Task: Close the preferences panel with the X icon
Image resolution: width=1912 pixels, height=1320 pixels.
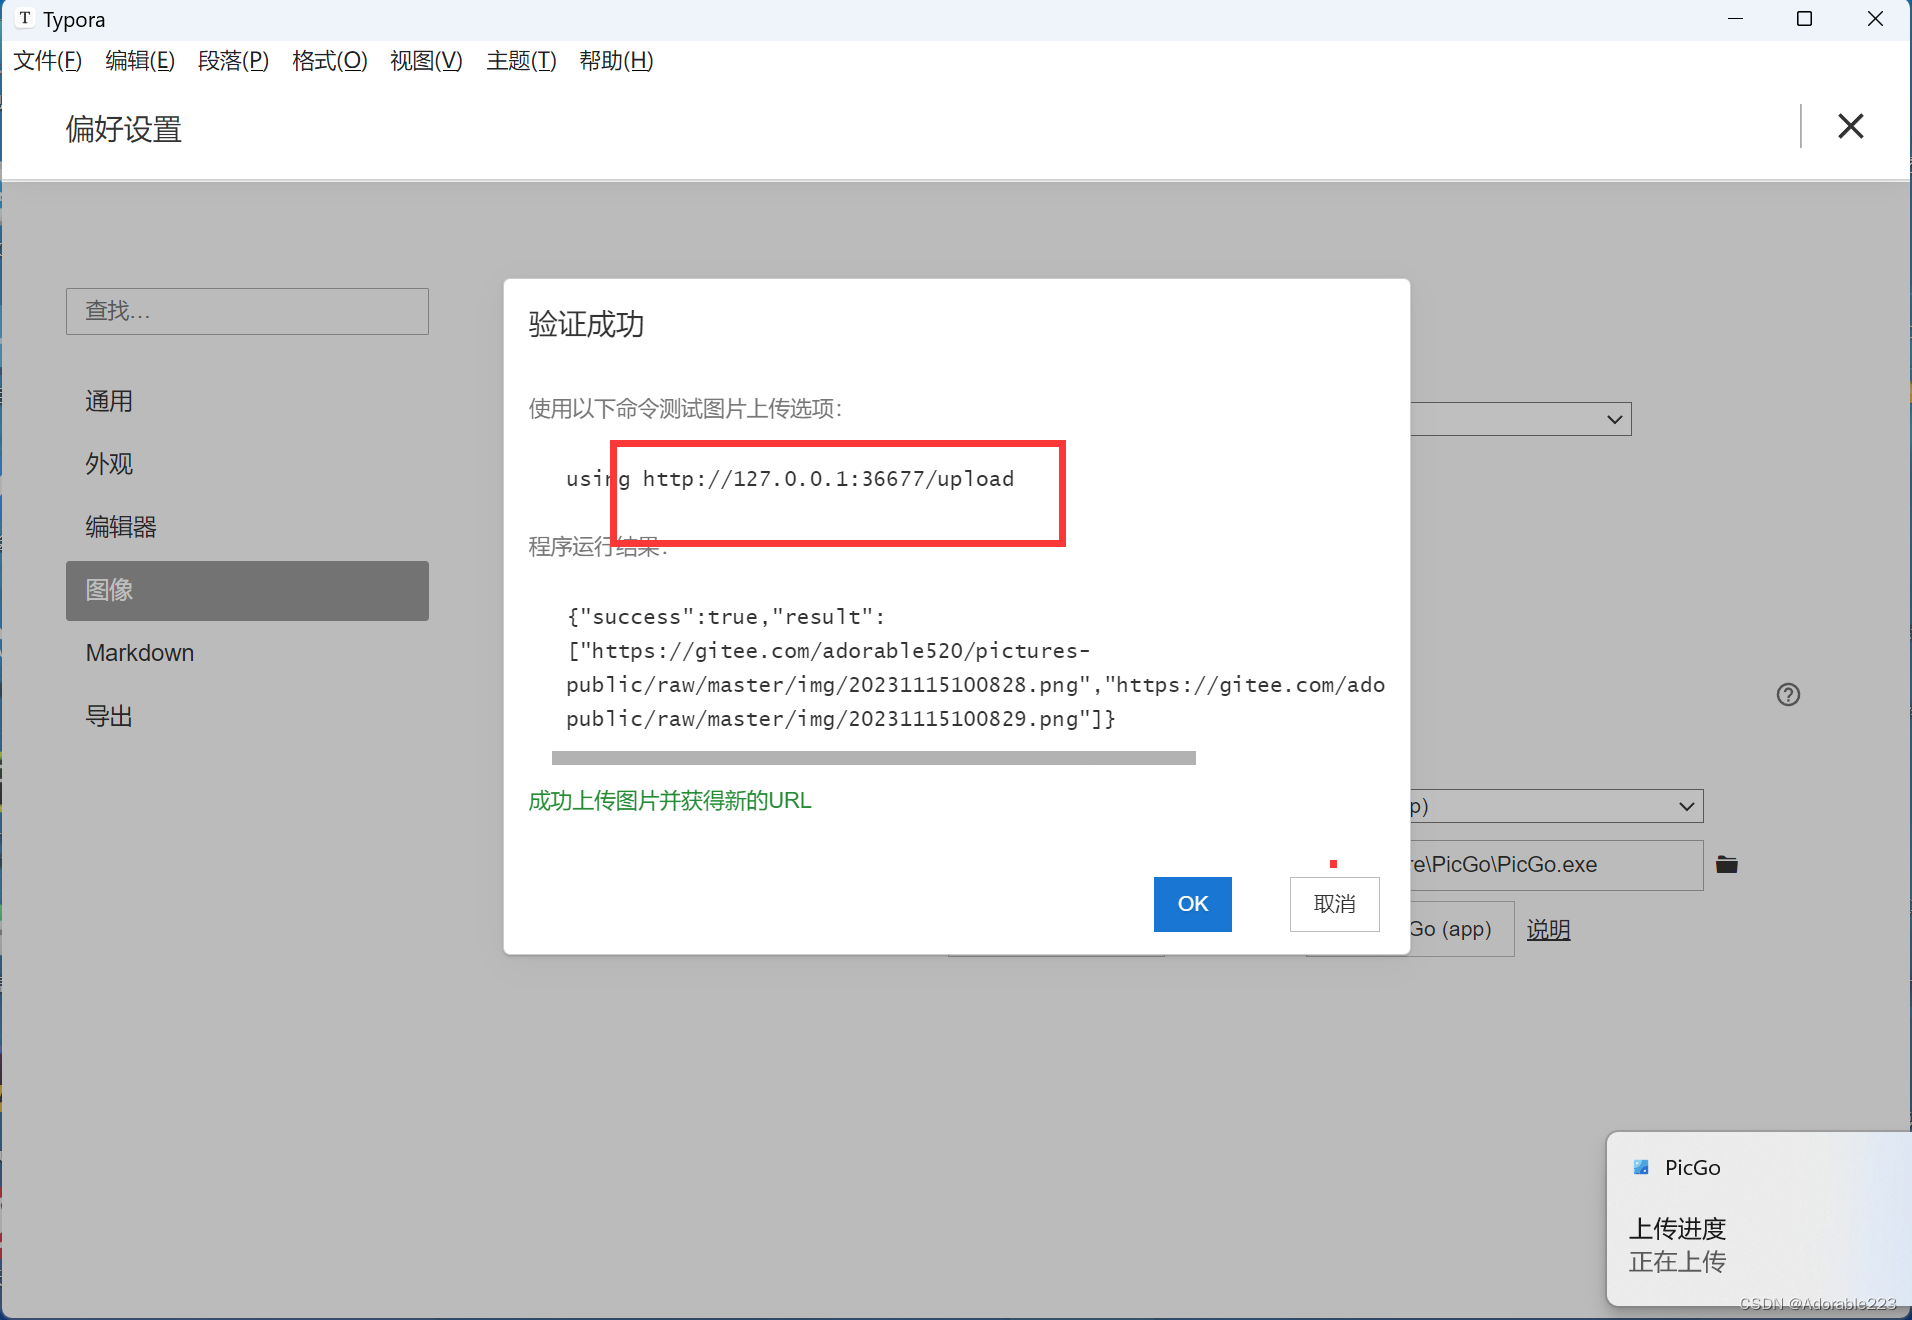Action: click(x=1850, y=126)
